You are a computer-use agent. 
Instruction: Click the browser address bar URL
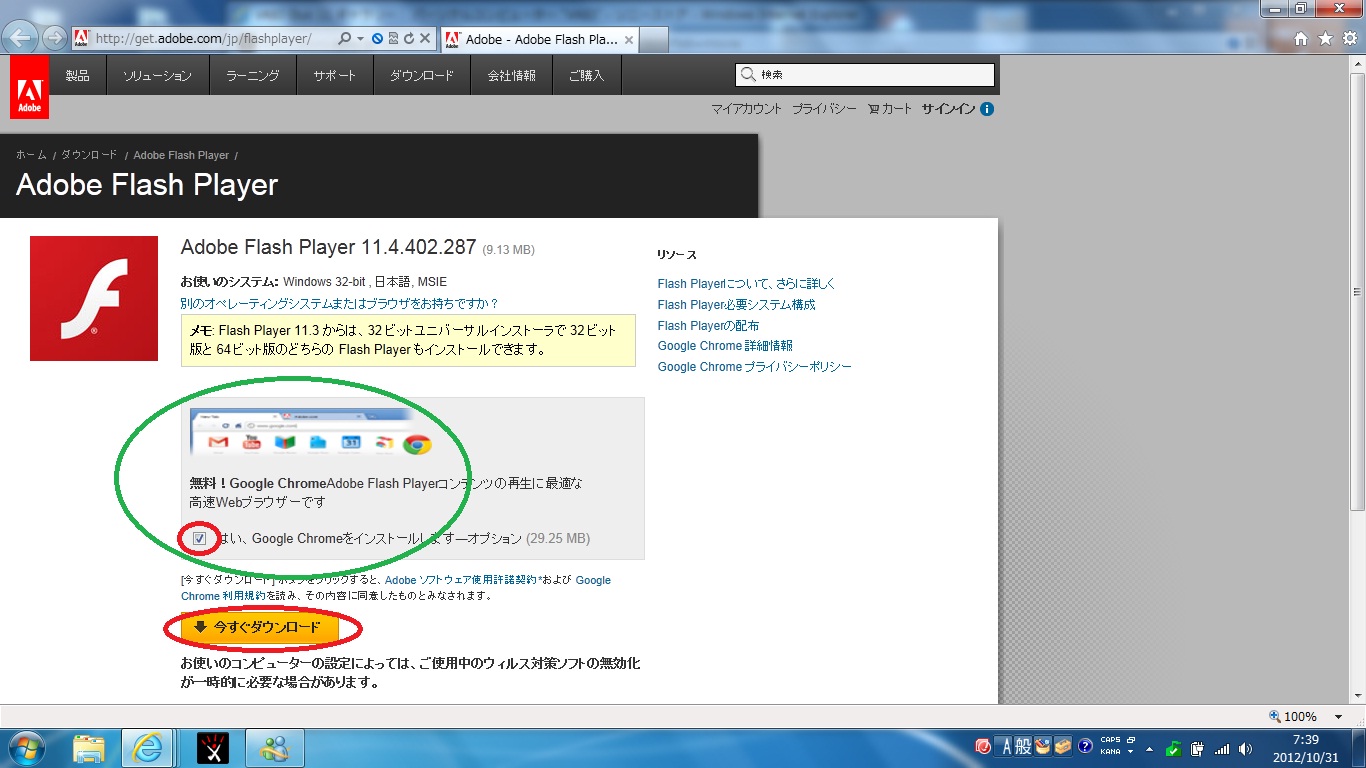tap(203, 39)
